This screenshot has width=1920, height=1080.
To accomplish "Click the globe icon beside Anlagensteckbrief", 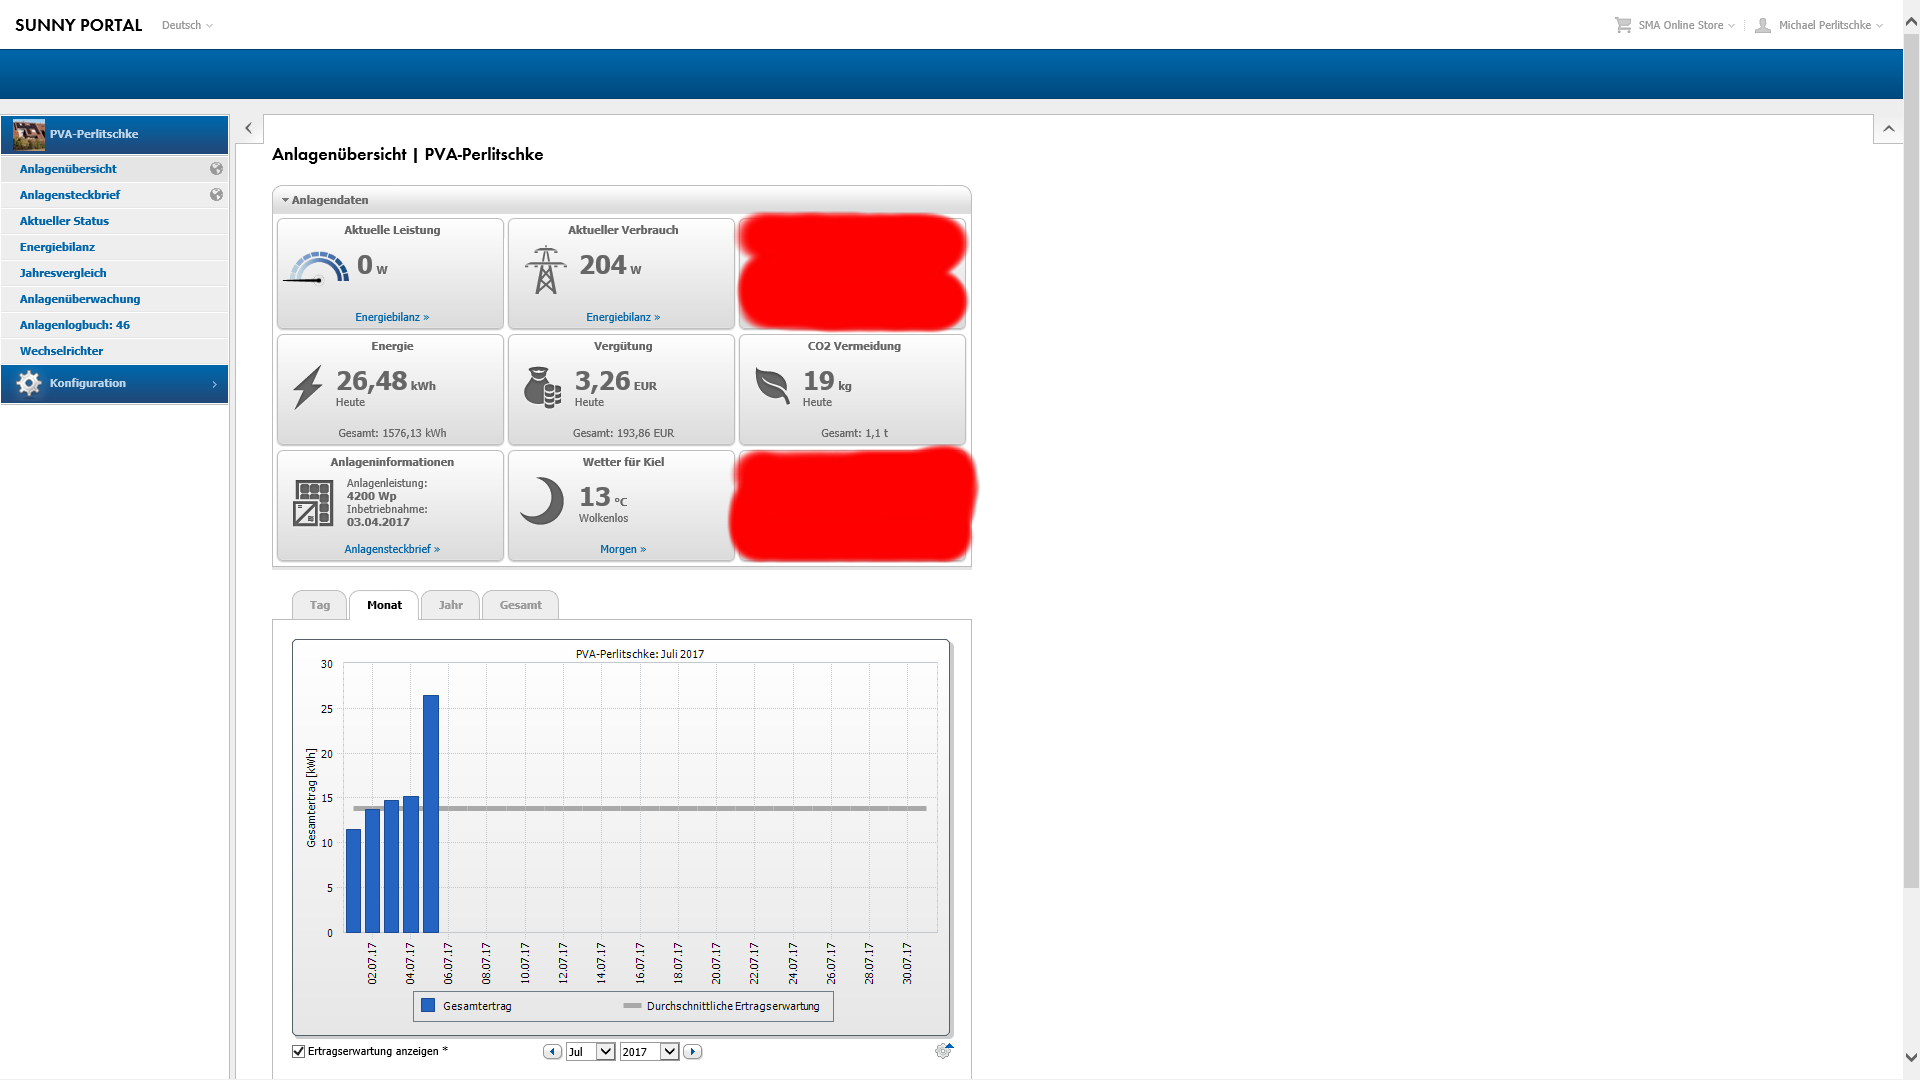I will pos(216,195).
